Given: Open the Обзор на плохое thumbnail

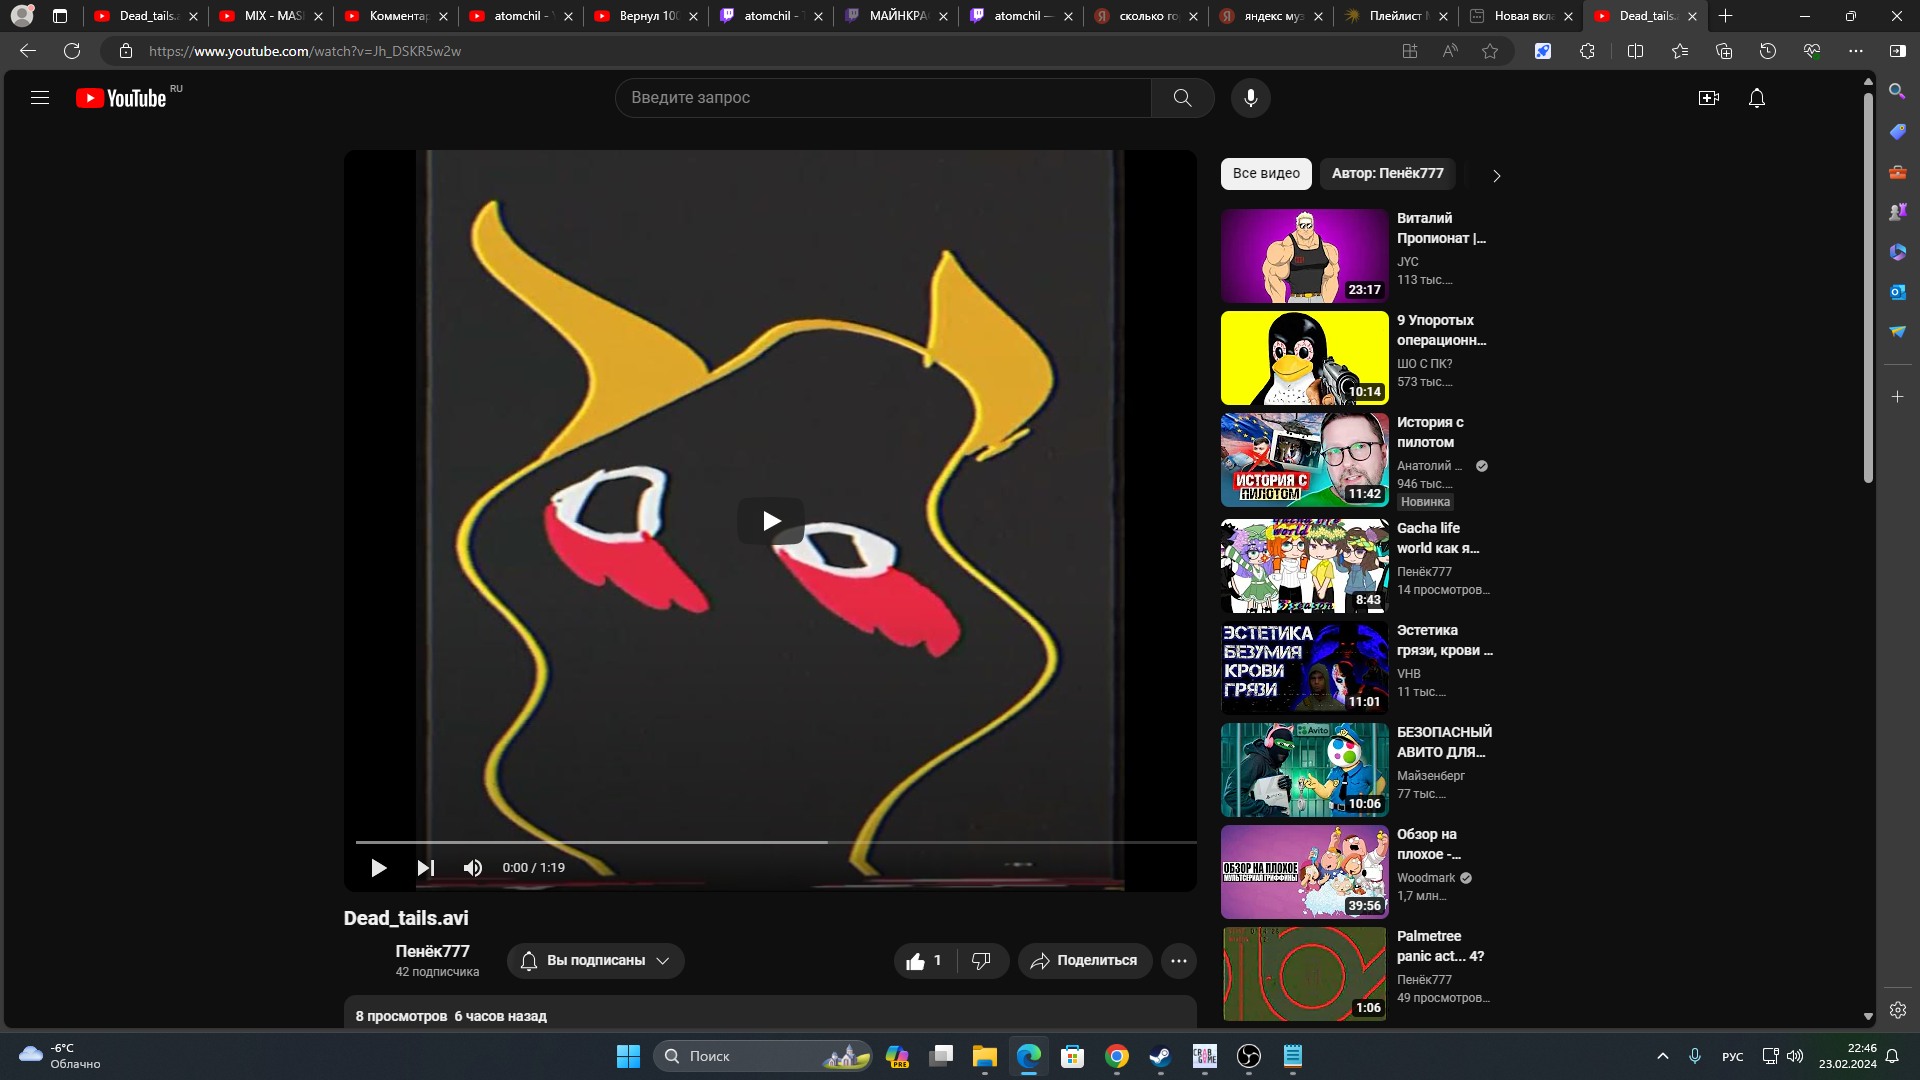Looking at the screenshot, I should click(x=1305, y=872).
